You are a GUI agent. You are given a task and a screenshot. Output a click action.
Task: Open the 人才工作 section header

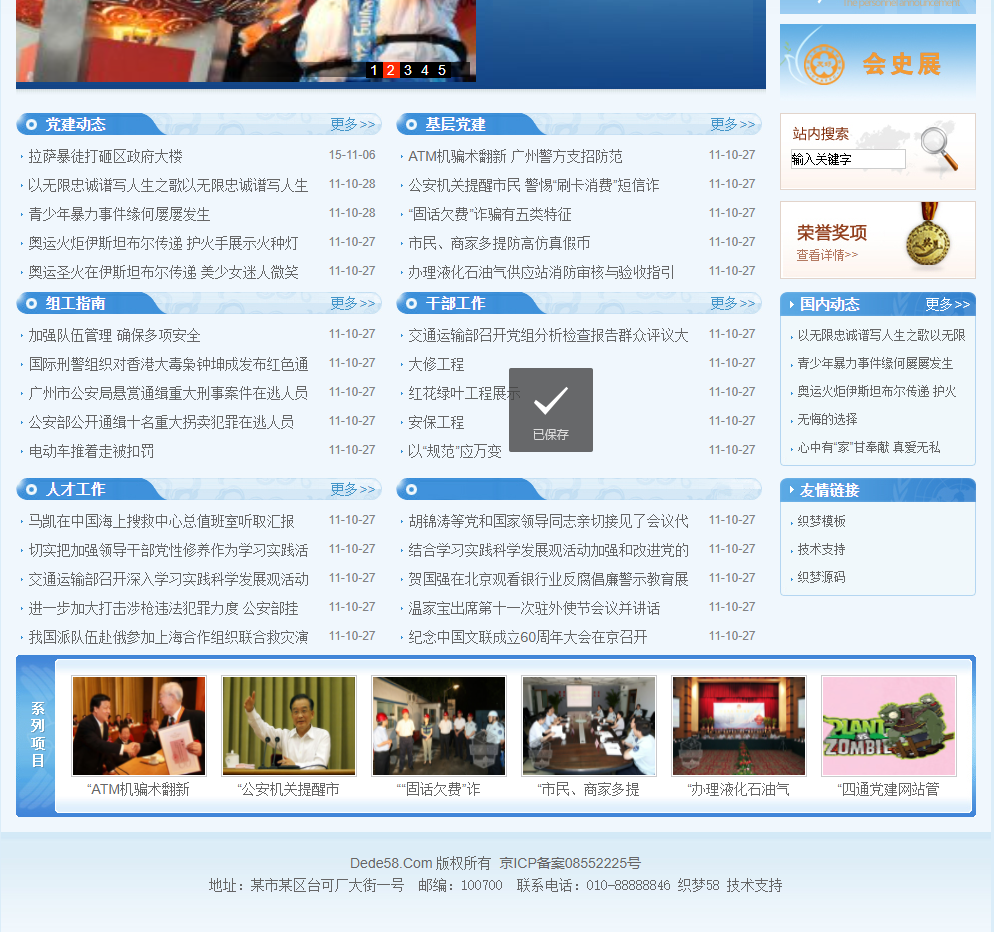75,489
